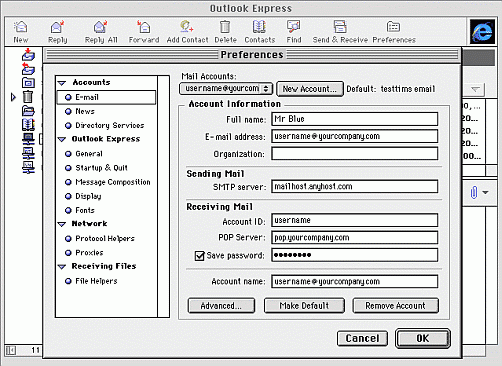Expand the triangle beside the trash folder
The width and height of the screenshot is (502, 366).
(x=13, y=97)
